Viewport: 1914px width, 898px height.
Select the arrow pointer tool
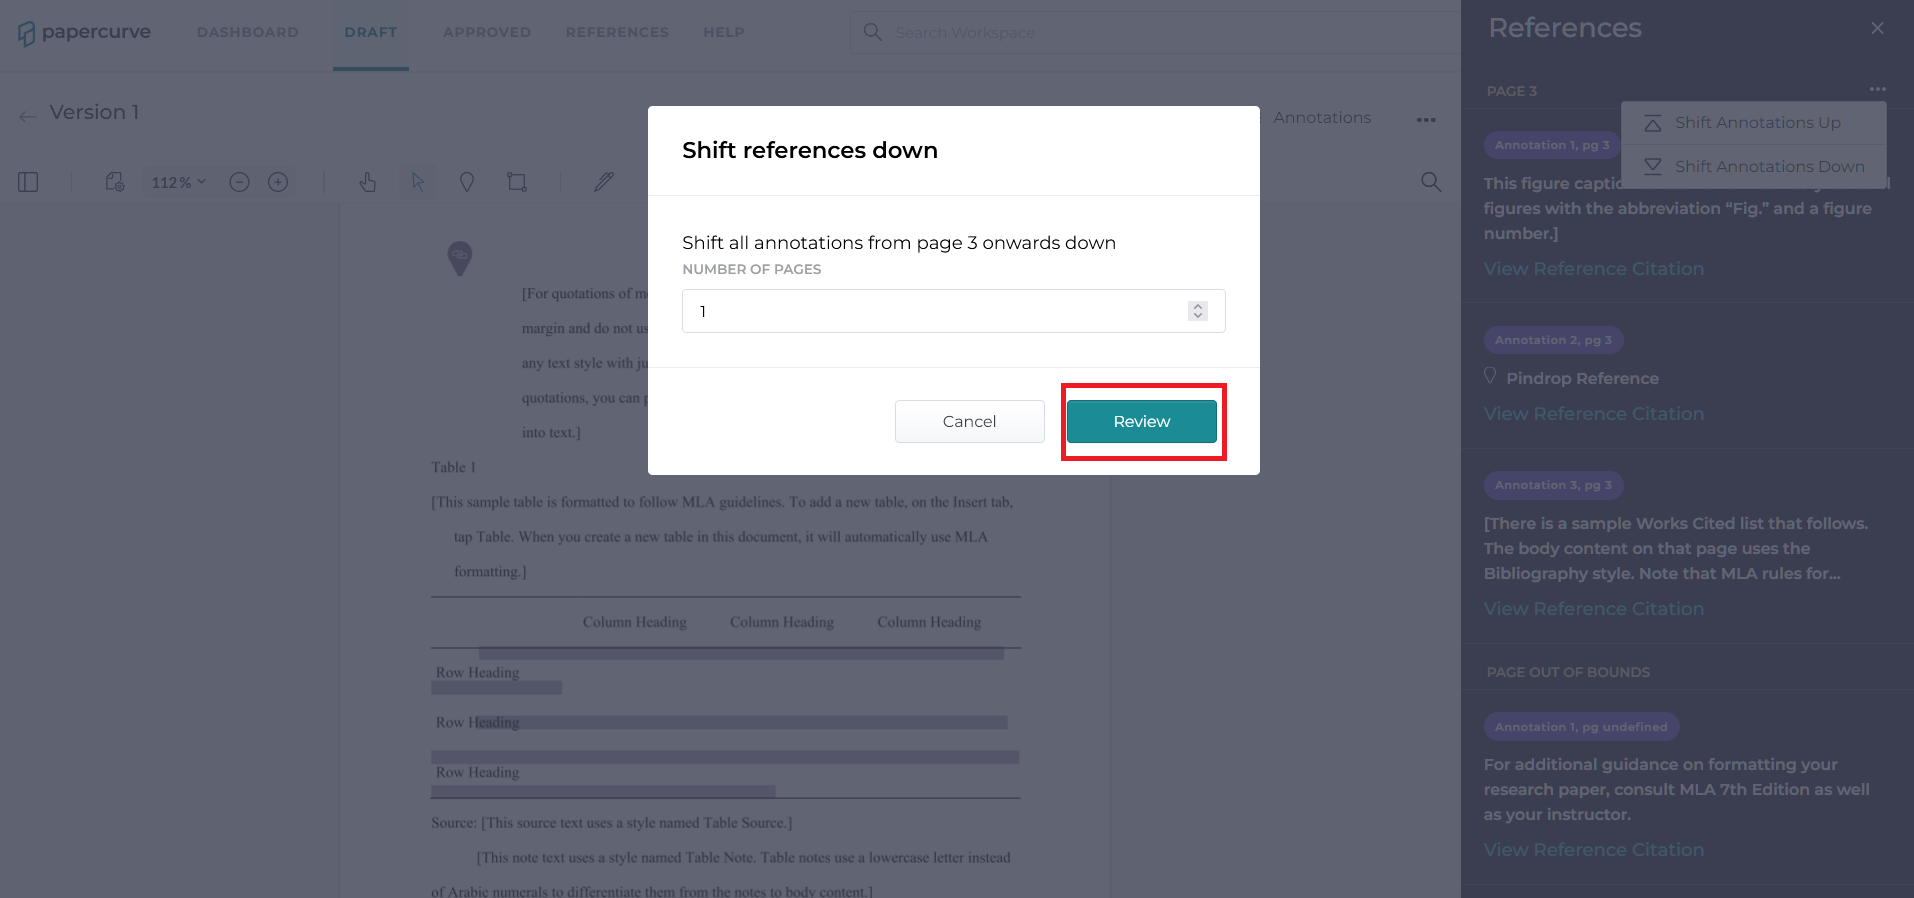tap(418, 182)
